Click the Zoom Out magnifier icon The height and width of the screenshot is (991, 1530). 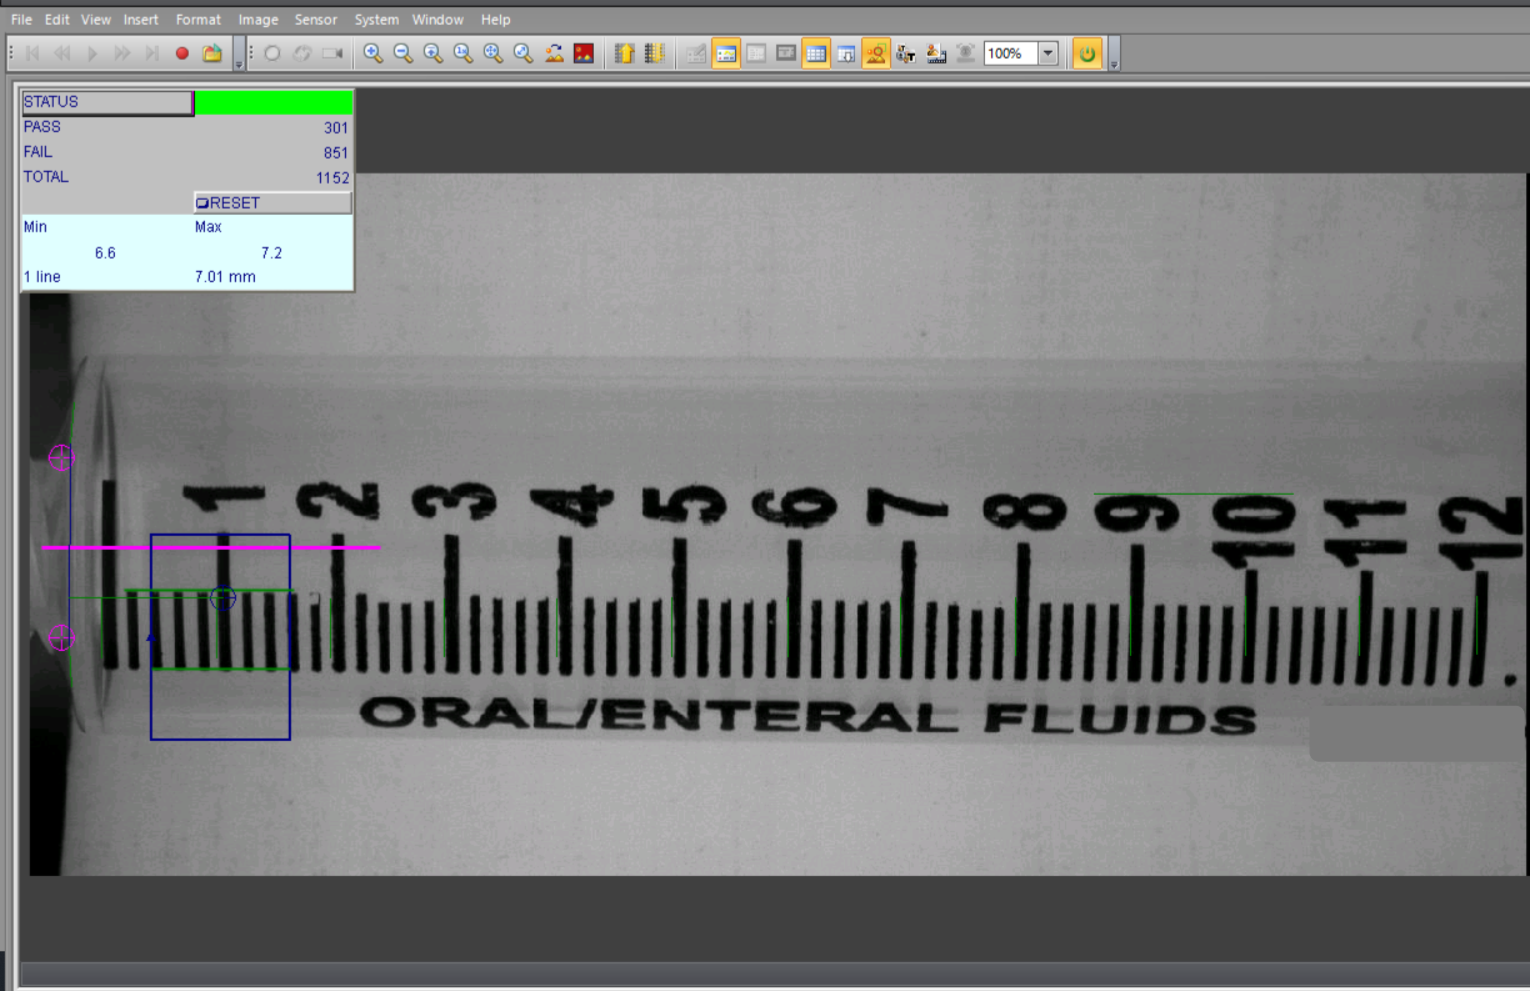tap(403, 54)
